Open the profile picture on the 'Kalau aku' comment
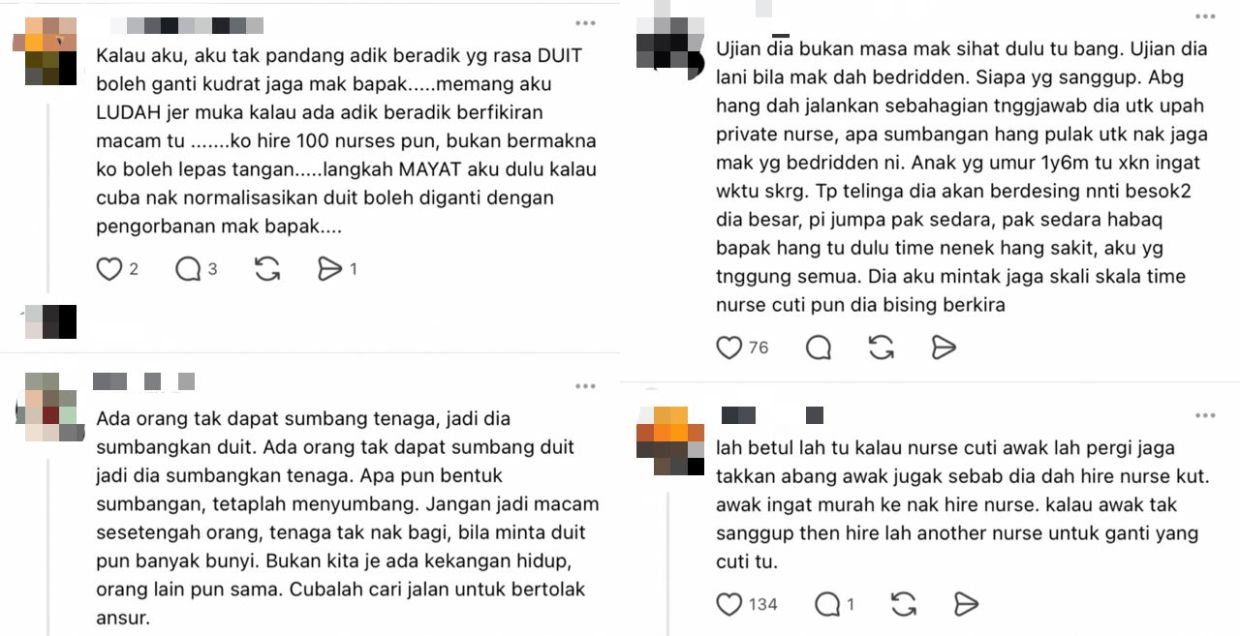 [x=51, y=51]
